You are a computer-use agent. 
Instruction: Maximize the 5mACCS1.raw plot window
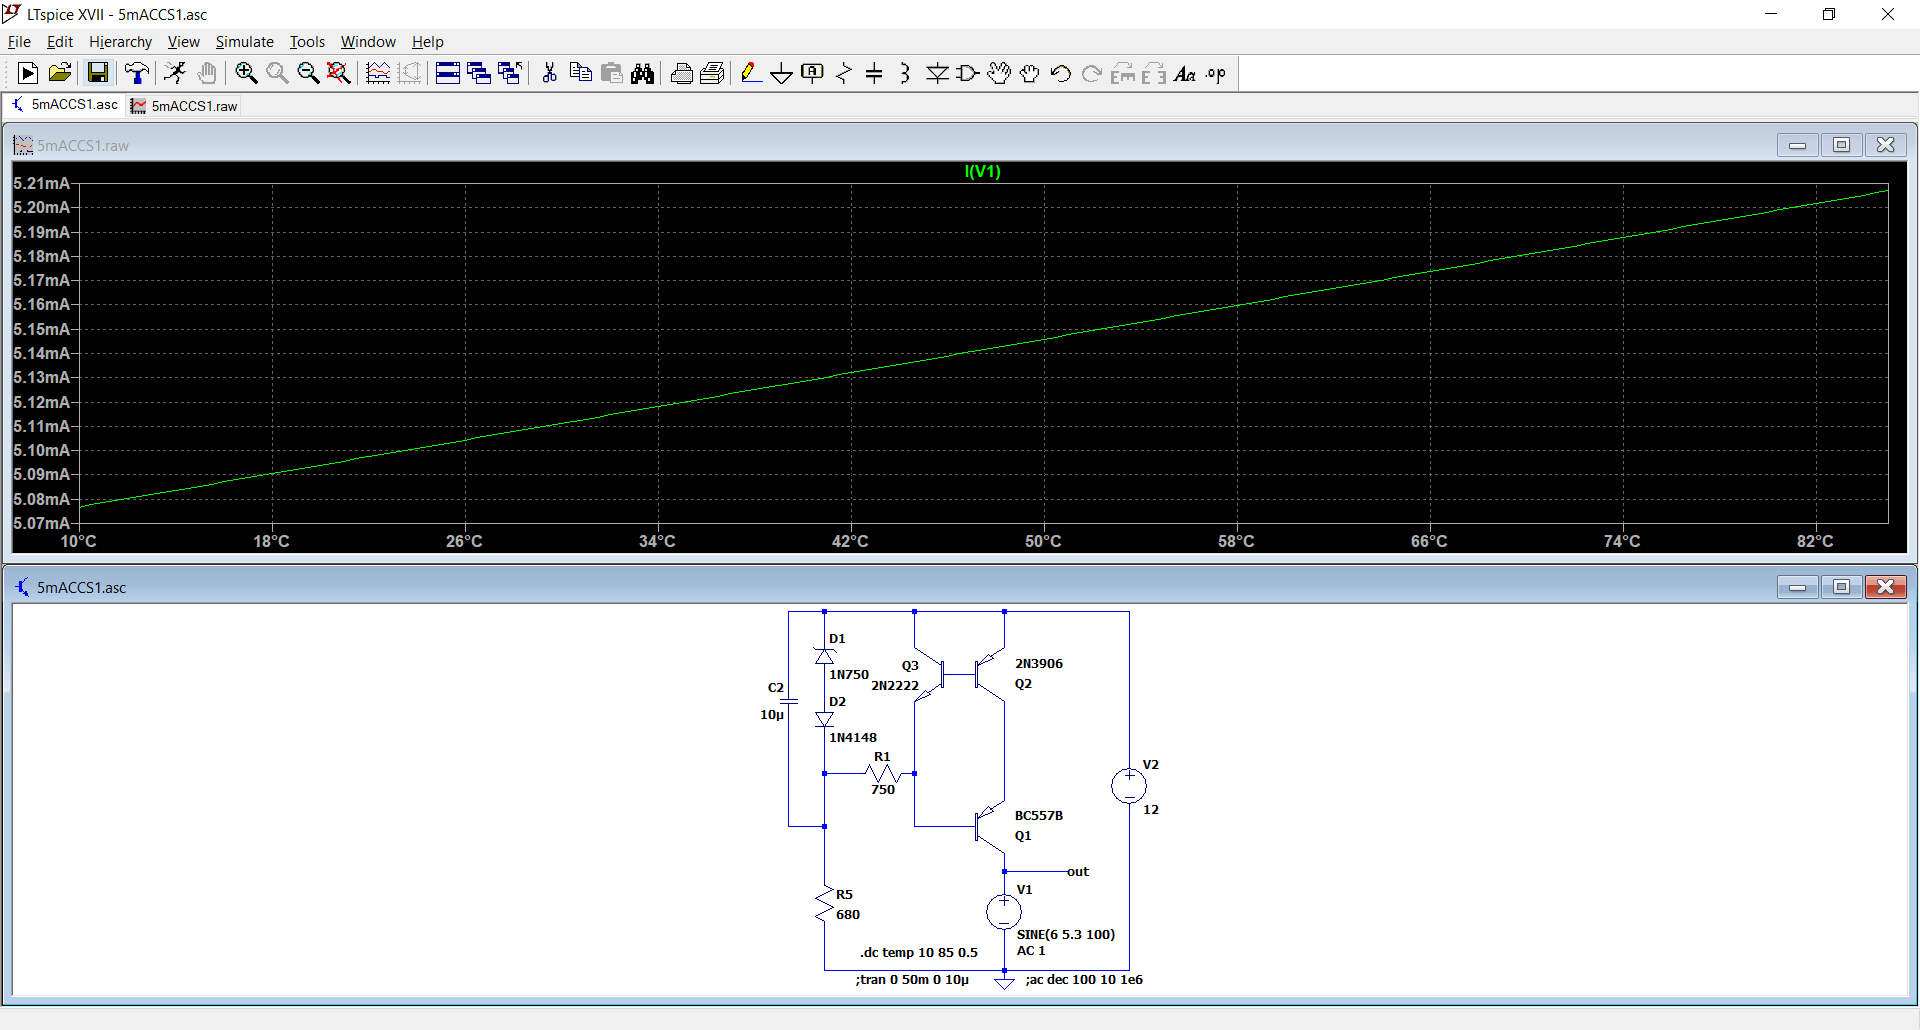click(1841, 145)
